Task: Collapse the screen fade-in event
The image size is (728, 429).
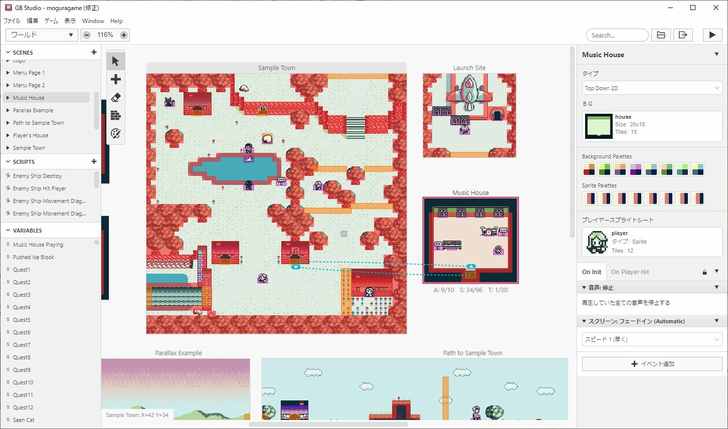Action: tap(584, 321)
